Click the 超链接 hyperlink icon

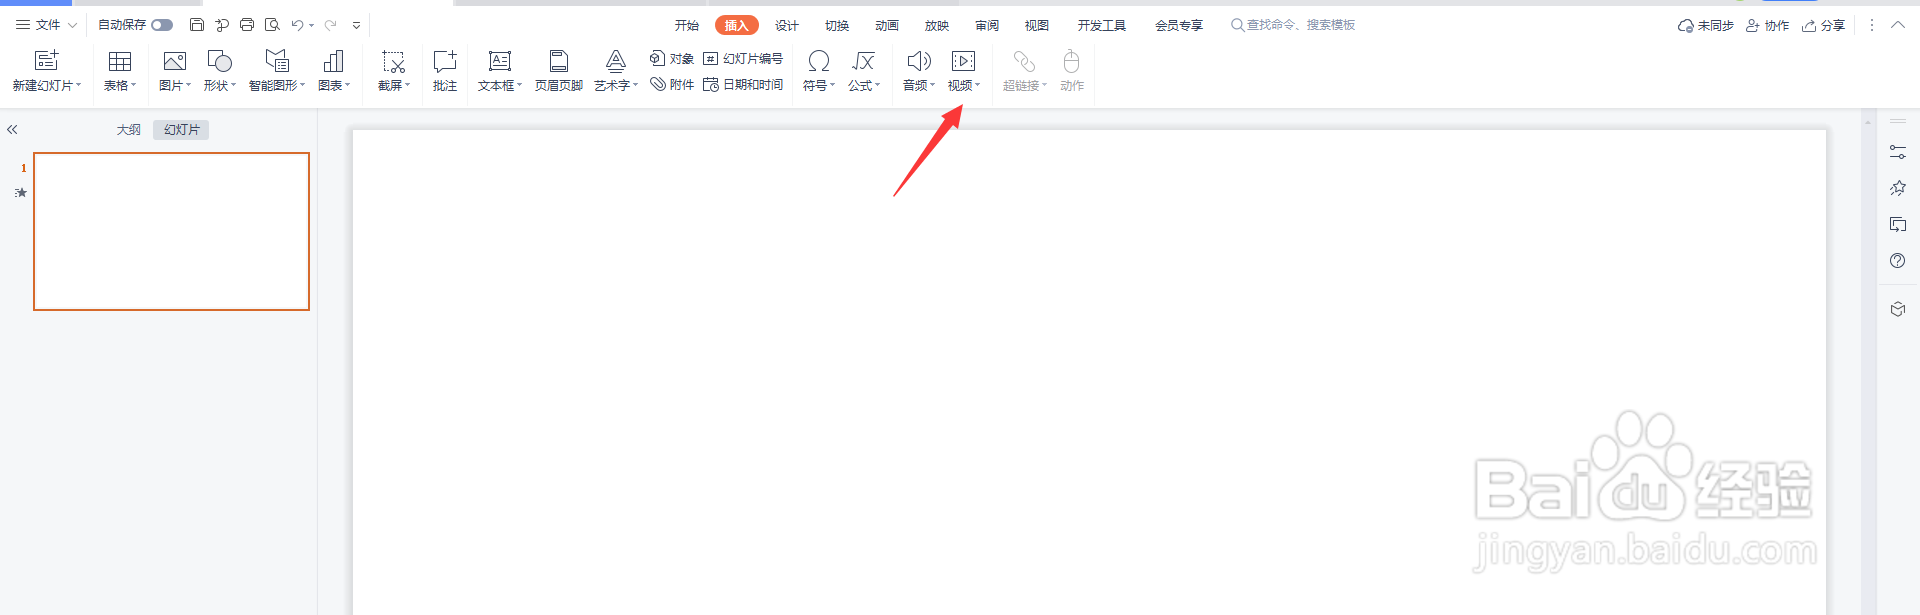[1024, 61]
